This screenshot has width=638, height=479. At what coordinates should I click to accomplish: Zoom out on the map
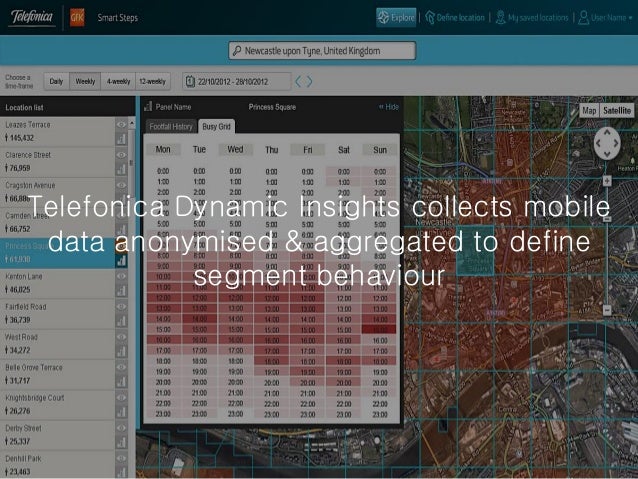pos(607,310)
